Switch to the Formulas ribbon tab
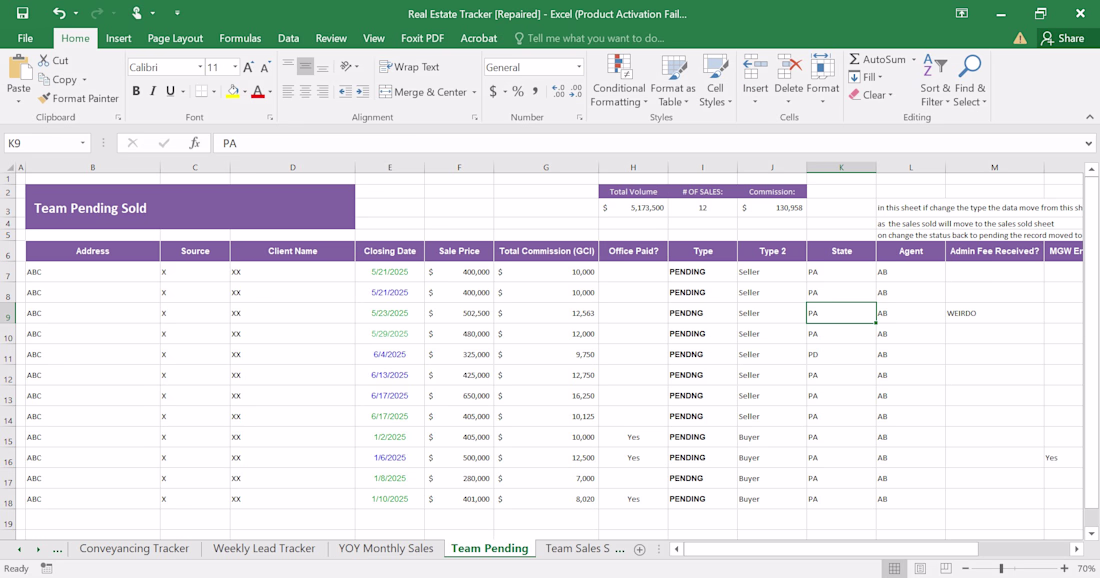Viewport: 1100px width, 578px height. coord(240,38)
